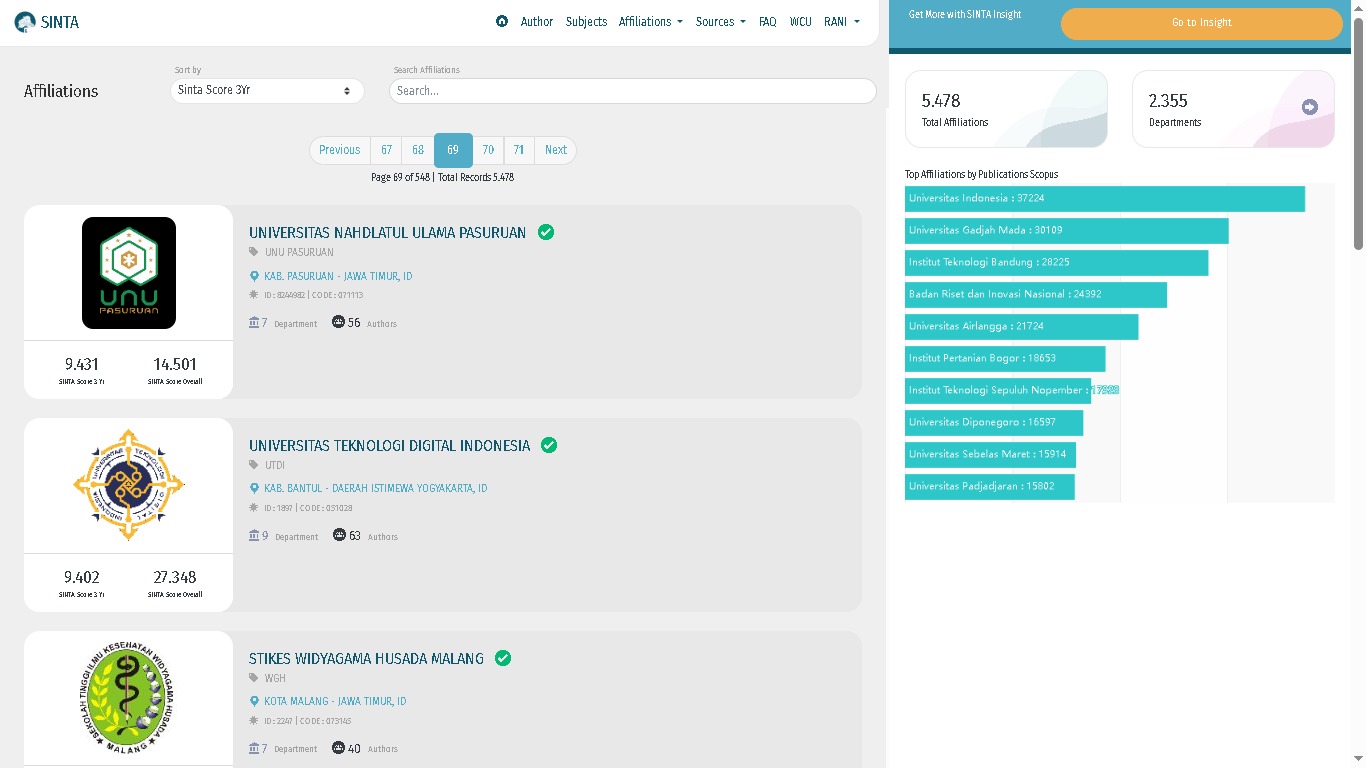Screen dimensions: 1366x768
Task: Expand the Affiliations navbar dropdown
Action: (651, 22)
